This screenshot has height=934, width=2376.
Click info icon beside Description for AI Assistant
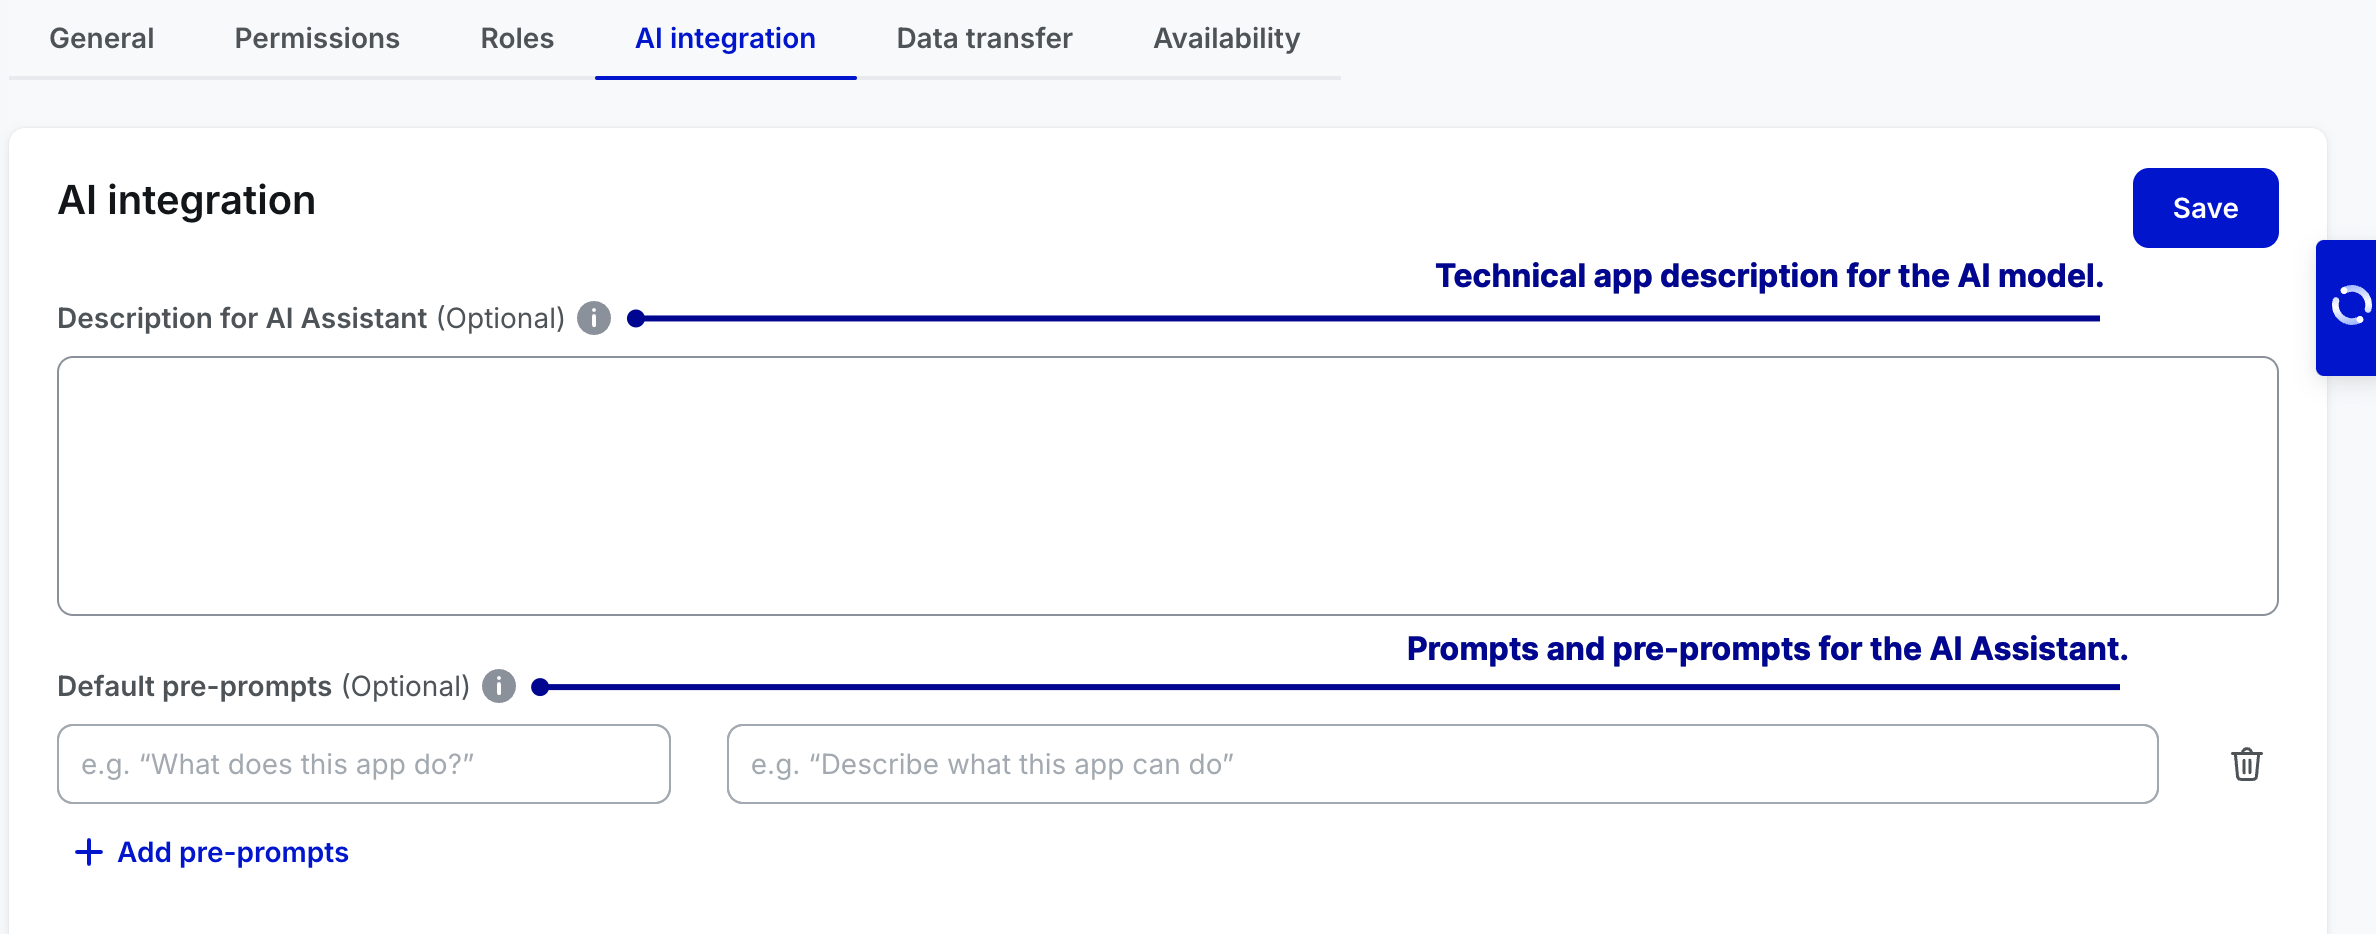(x=594, y=318)
